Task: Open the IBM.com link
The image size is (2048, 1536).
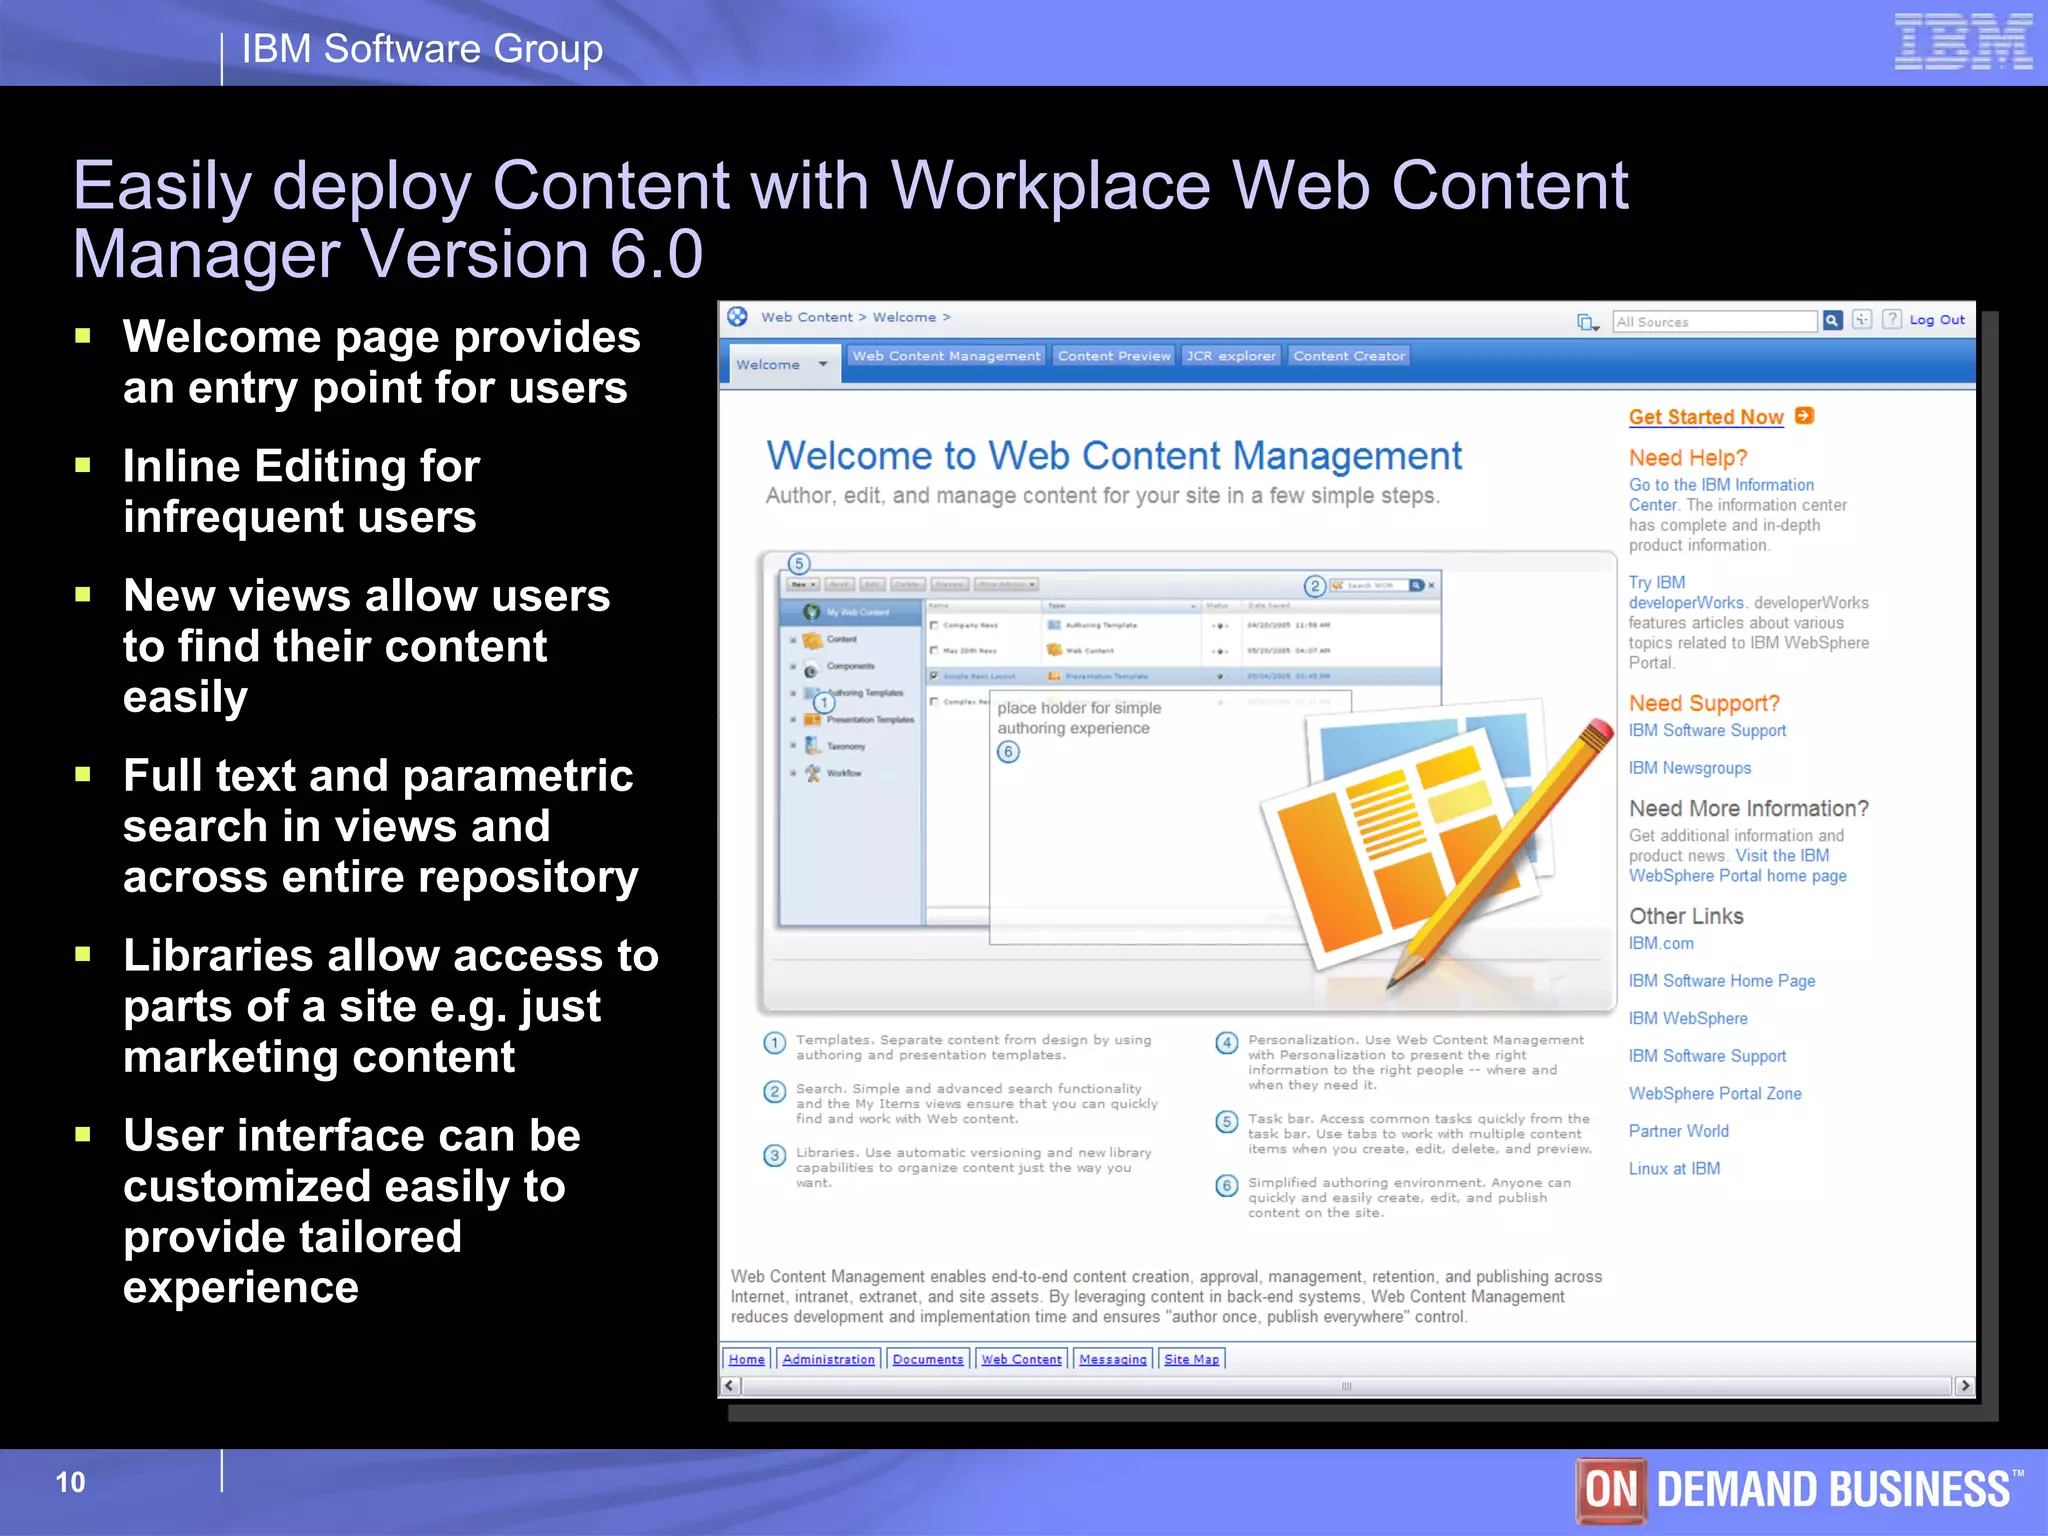Action: tap(1661, 943)
